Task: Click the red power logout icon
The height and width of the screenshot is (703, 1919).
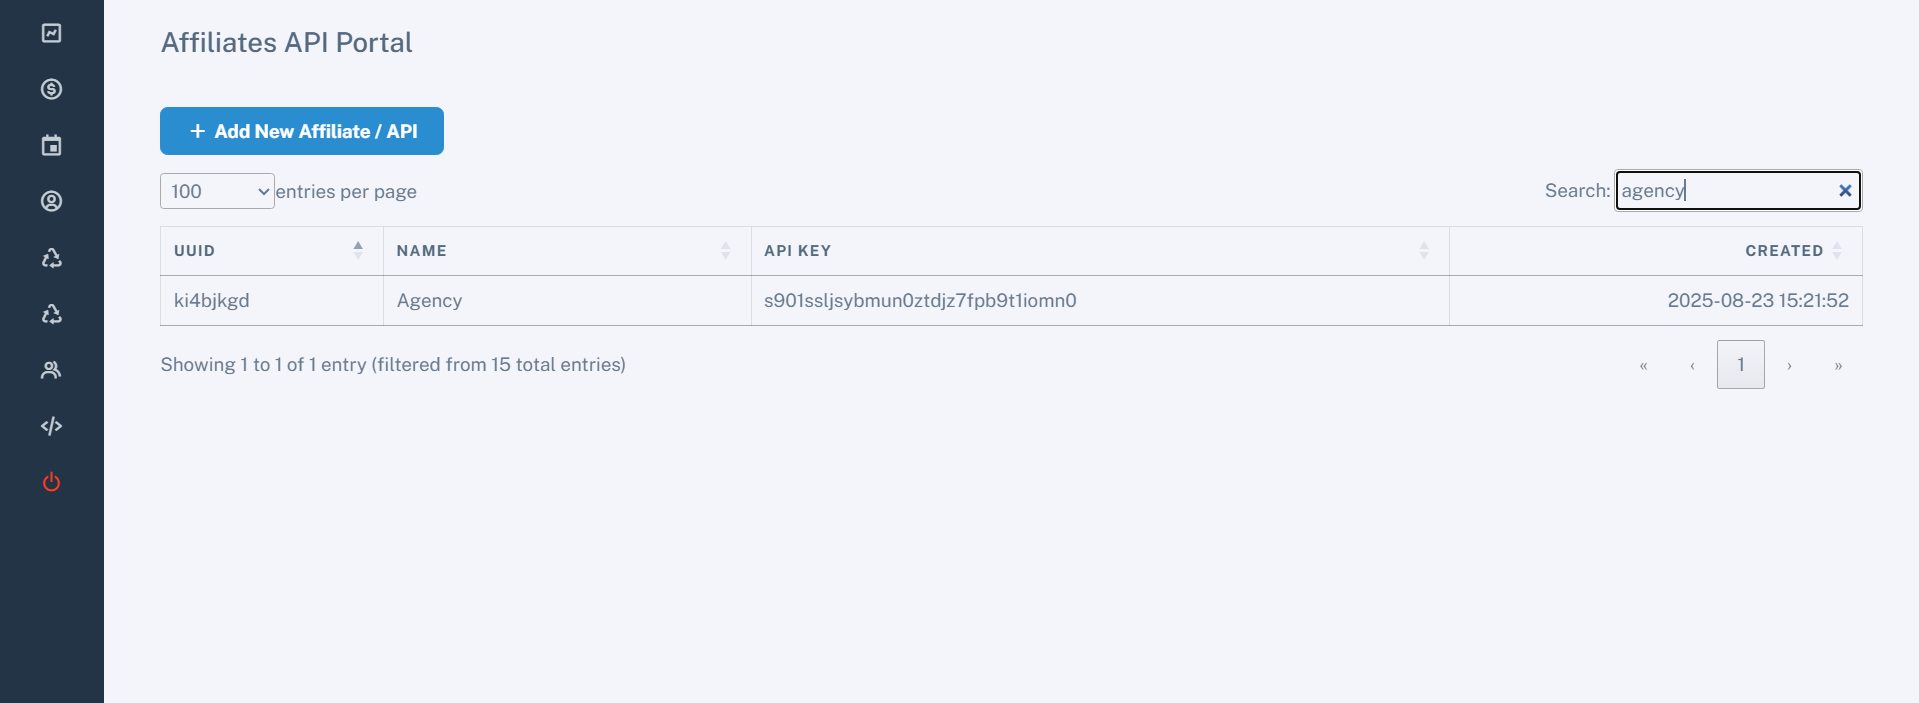Action: tap(52, 483)
